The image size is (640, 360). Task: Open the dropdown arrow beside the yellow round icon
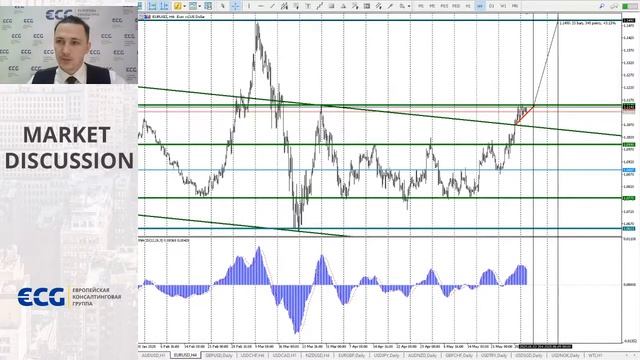[184, 6]
